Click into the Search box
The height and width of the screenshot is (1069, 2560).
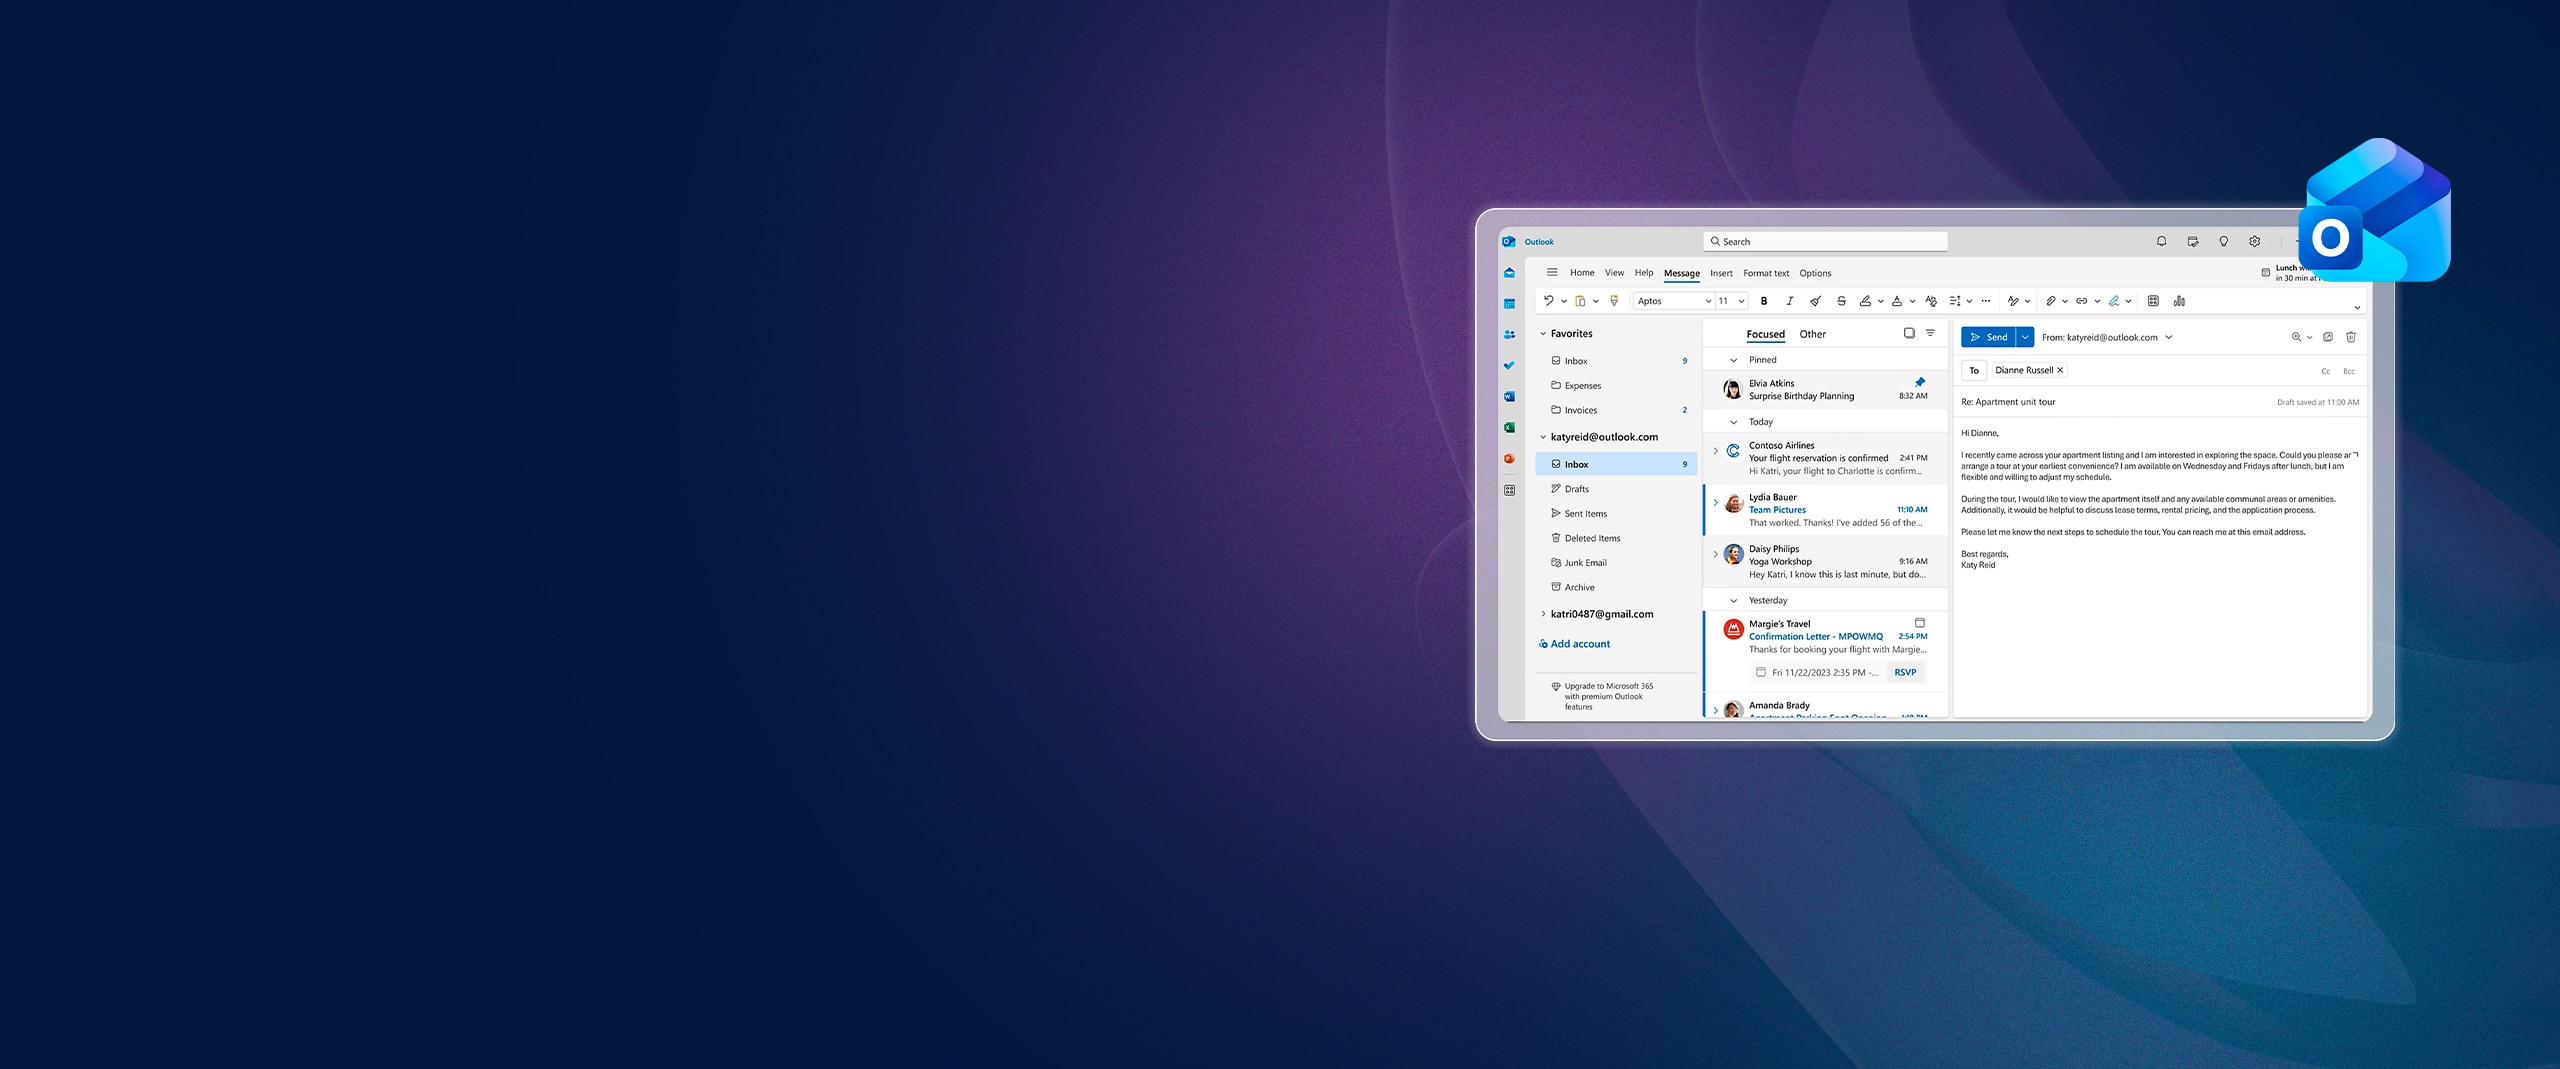coord(1825,242)
